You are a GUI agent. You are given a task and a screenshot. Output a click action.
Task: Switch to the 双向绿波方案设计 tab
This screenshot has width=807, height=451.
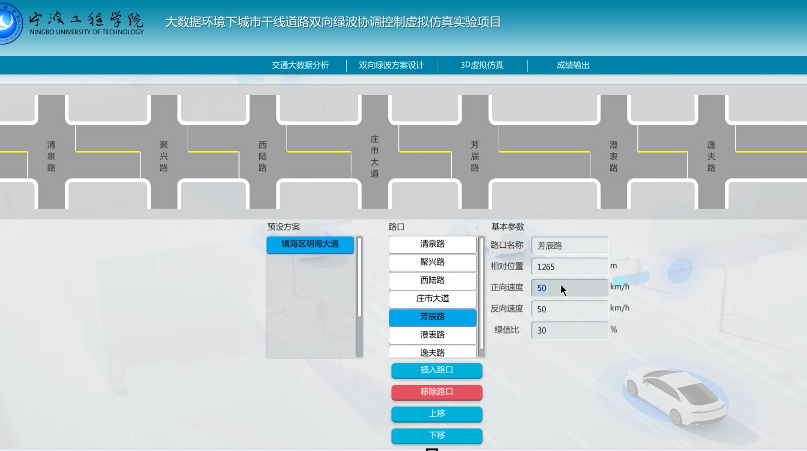391,65
